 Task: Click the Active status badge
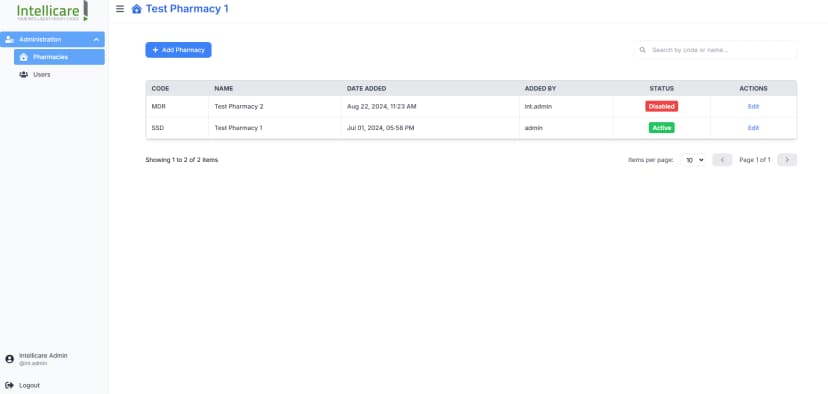click(662, 128)
